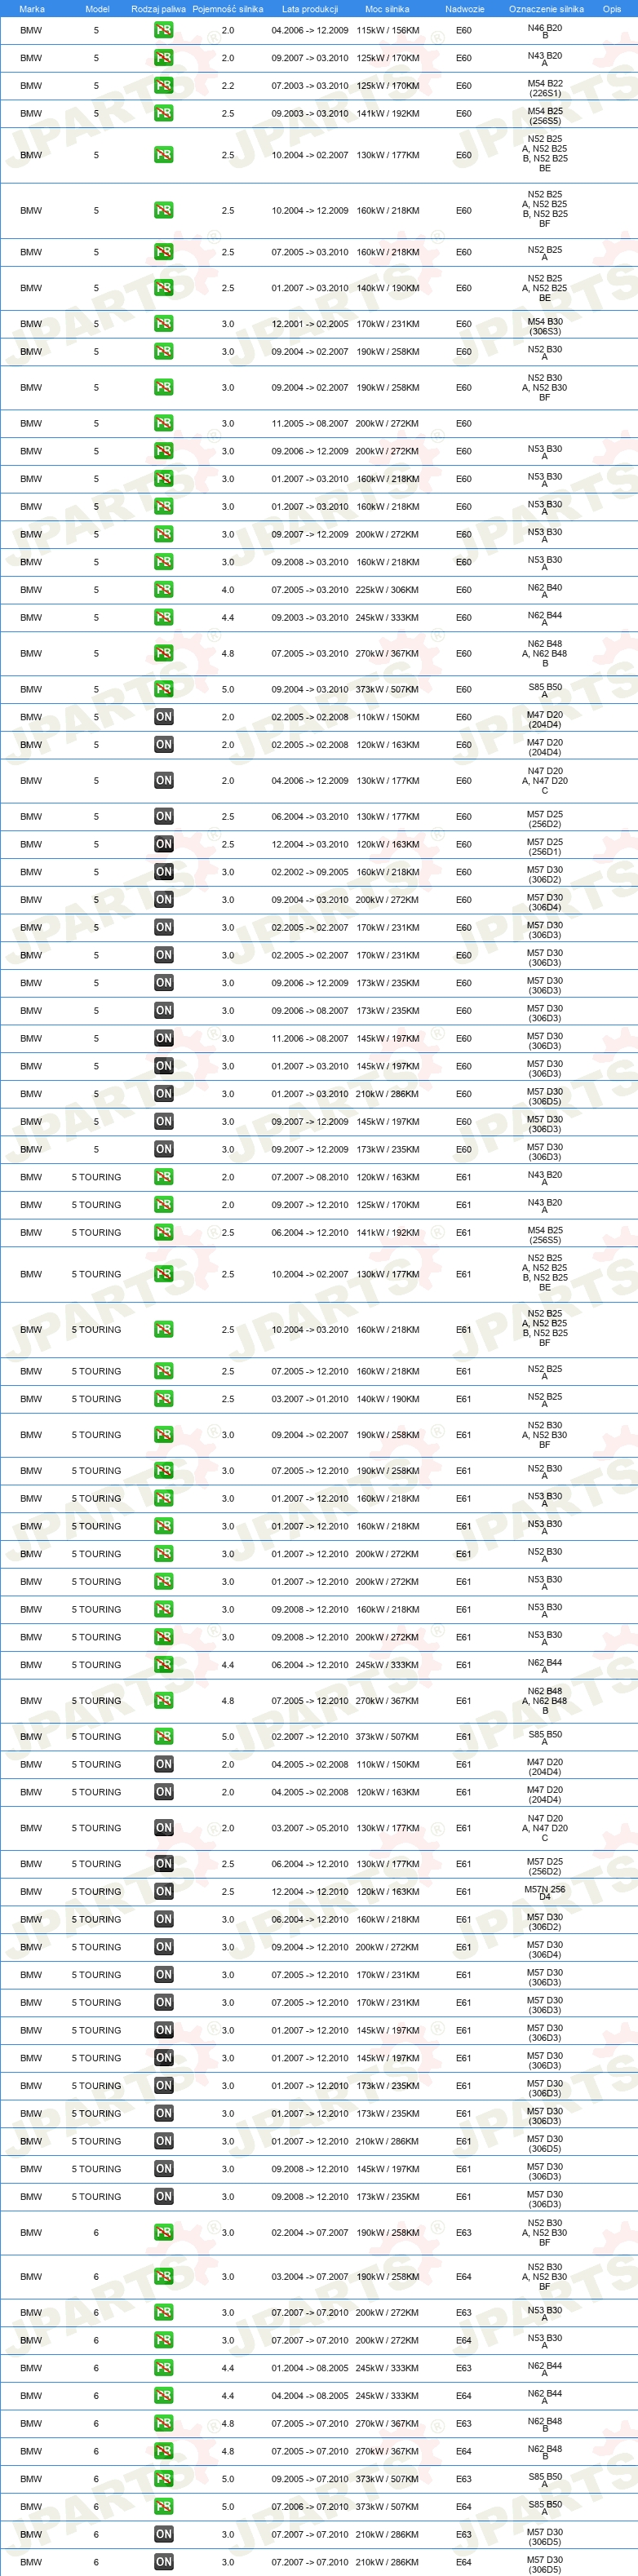Click the PB icon in the 07.2006 -> 07.2010 row
The image size is (638, 2576).
coord(163,2507)
